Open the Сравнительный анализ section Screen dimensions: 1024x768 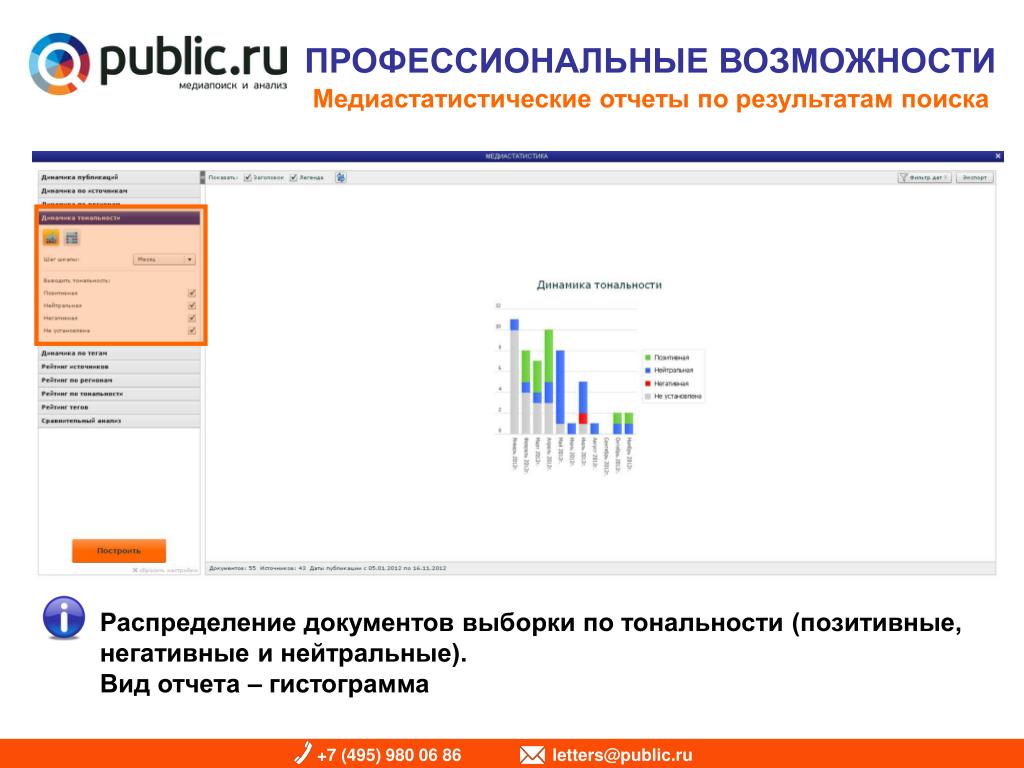pyautogui.click(x=119, y=421)
